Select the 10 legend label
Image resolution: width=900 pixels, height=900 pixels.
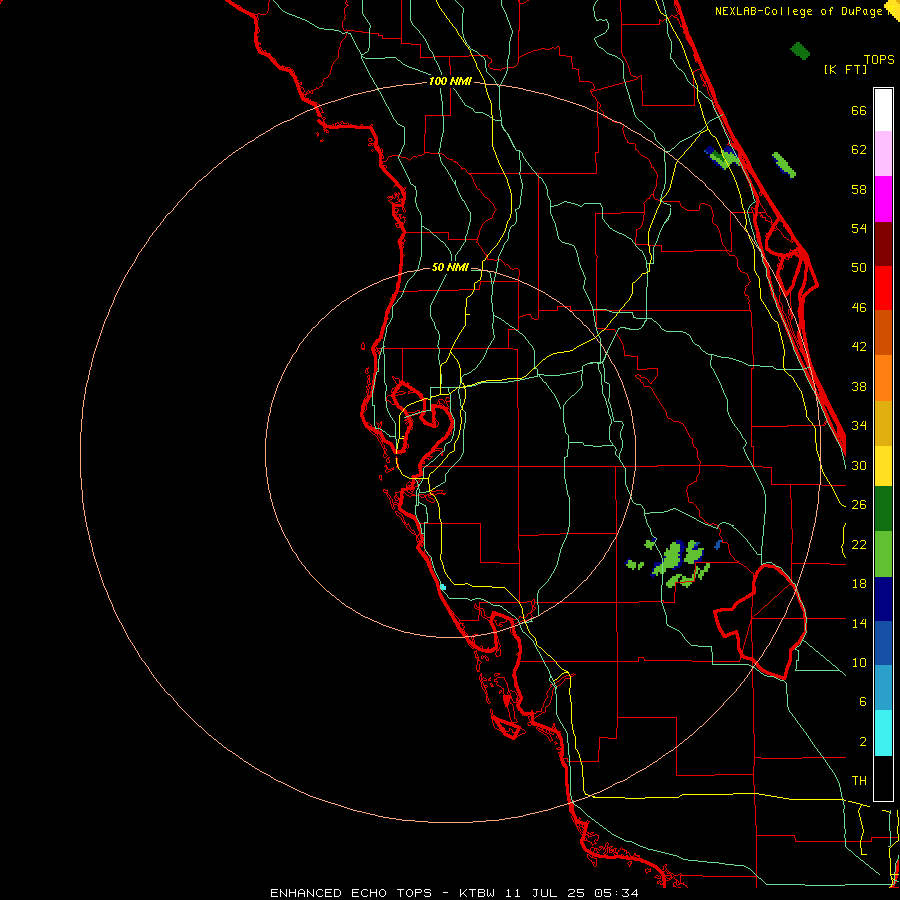click(859, 663)
